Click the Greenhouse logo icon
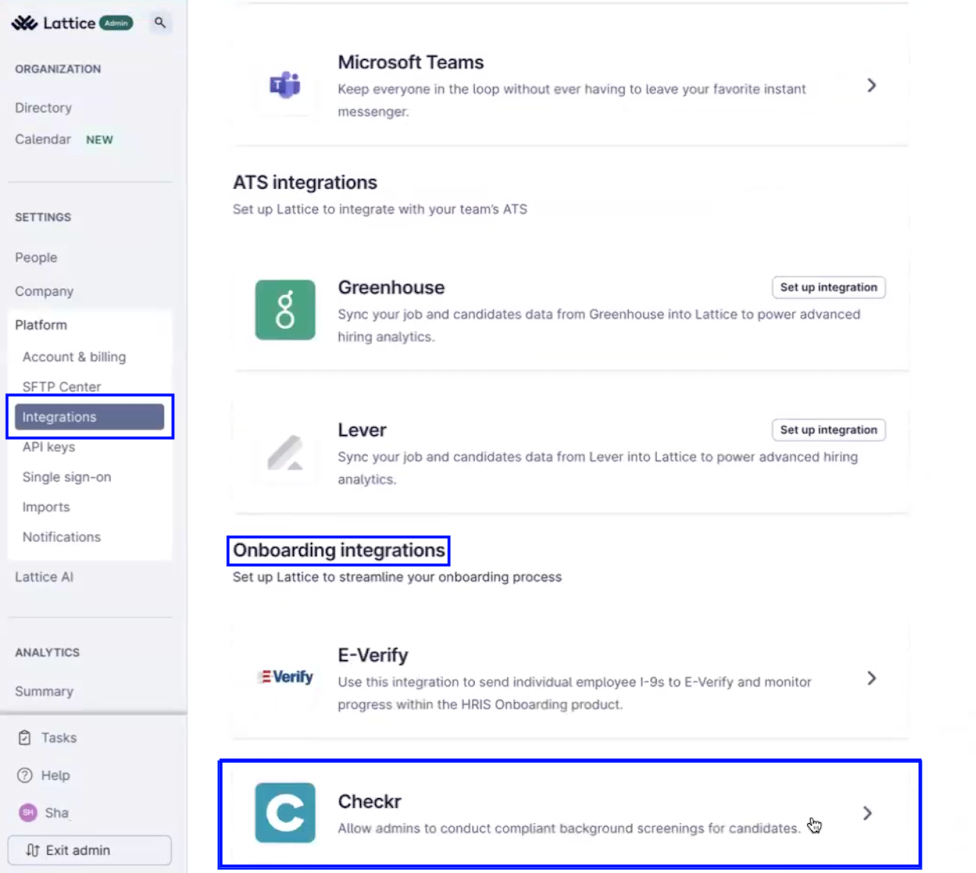Image resolution: width=976 pixels, height=873 pixels. point(285,310)
